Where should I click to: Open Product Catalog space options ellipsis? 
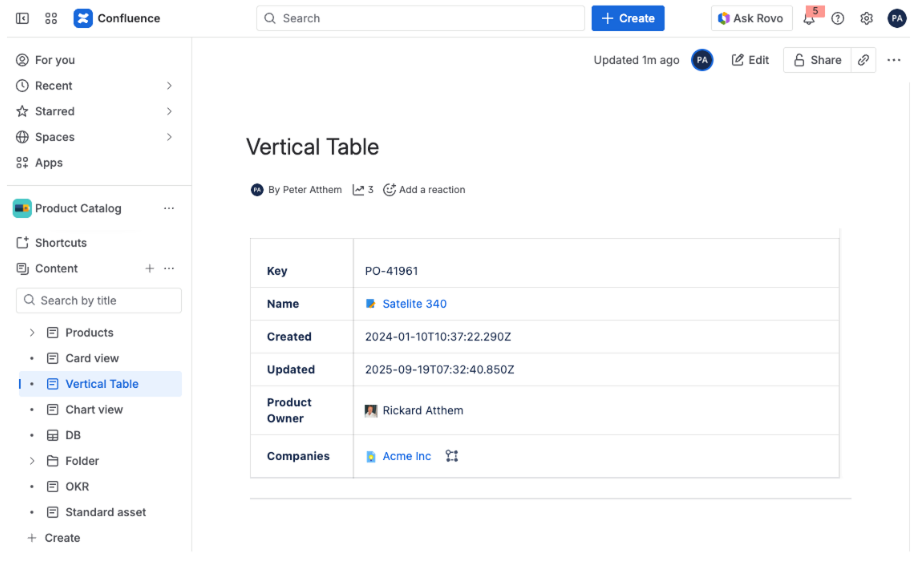click(x=169, y=208)
